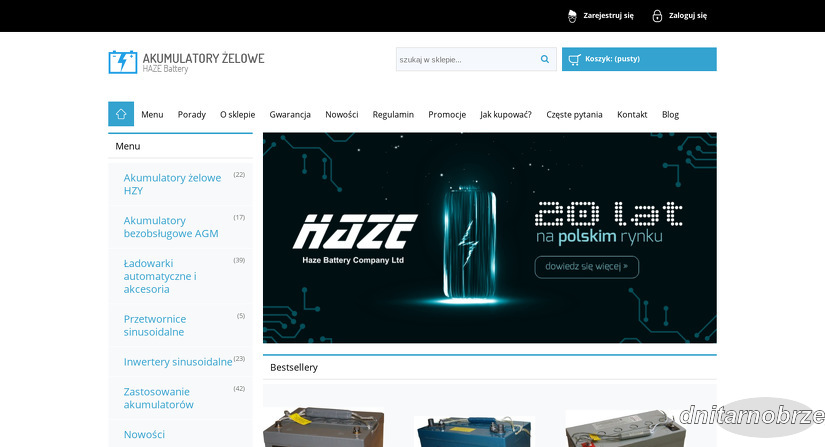Viewport: 825px width, 447px height.
Task: Open Inwertery sinusoidalne category
Action: tap(177, 361)
